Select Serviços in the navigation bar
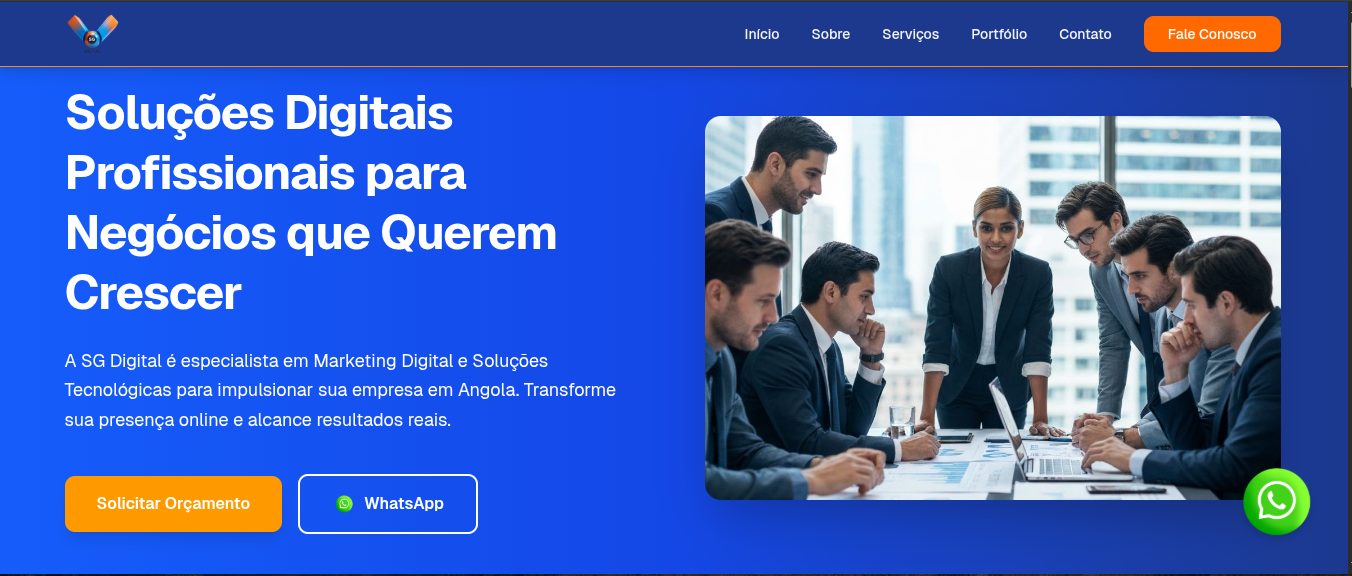 (x=911, y=34)
